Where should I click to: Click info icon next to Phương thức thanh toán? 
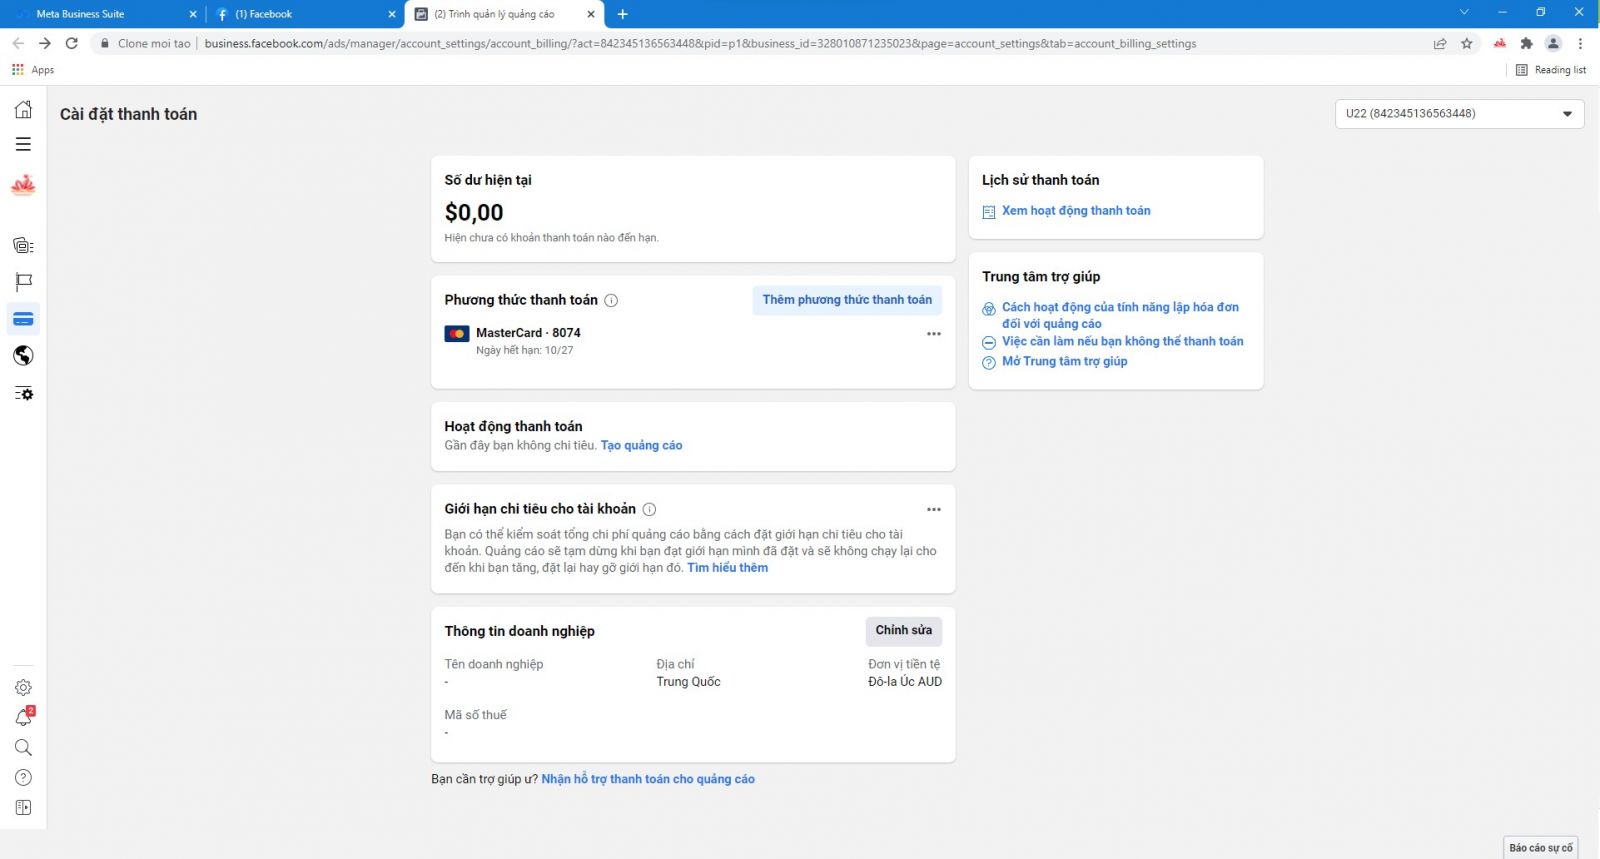(x=611, y=300)
